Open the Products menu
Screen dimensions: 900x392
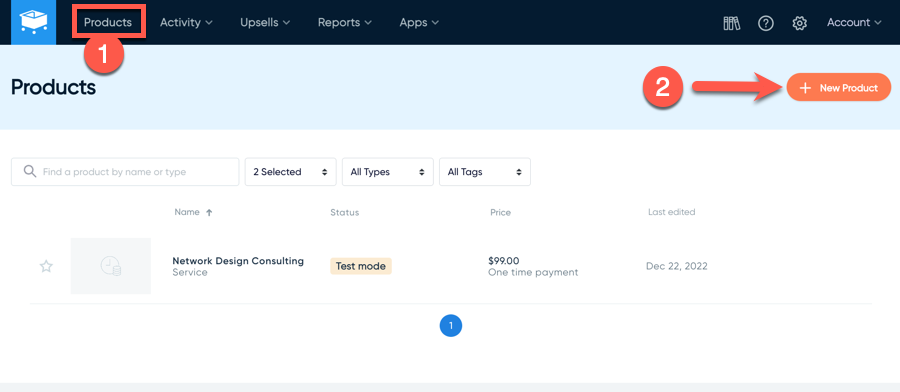tap(108, 22)
